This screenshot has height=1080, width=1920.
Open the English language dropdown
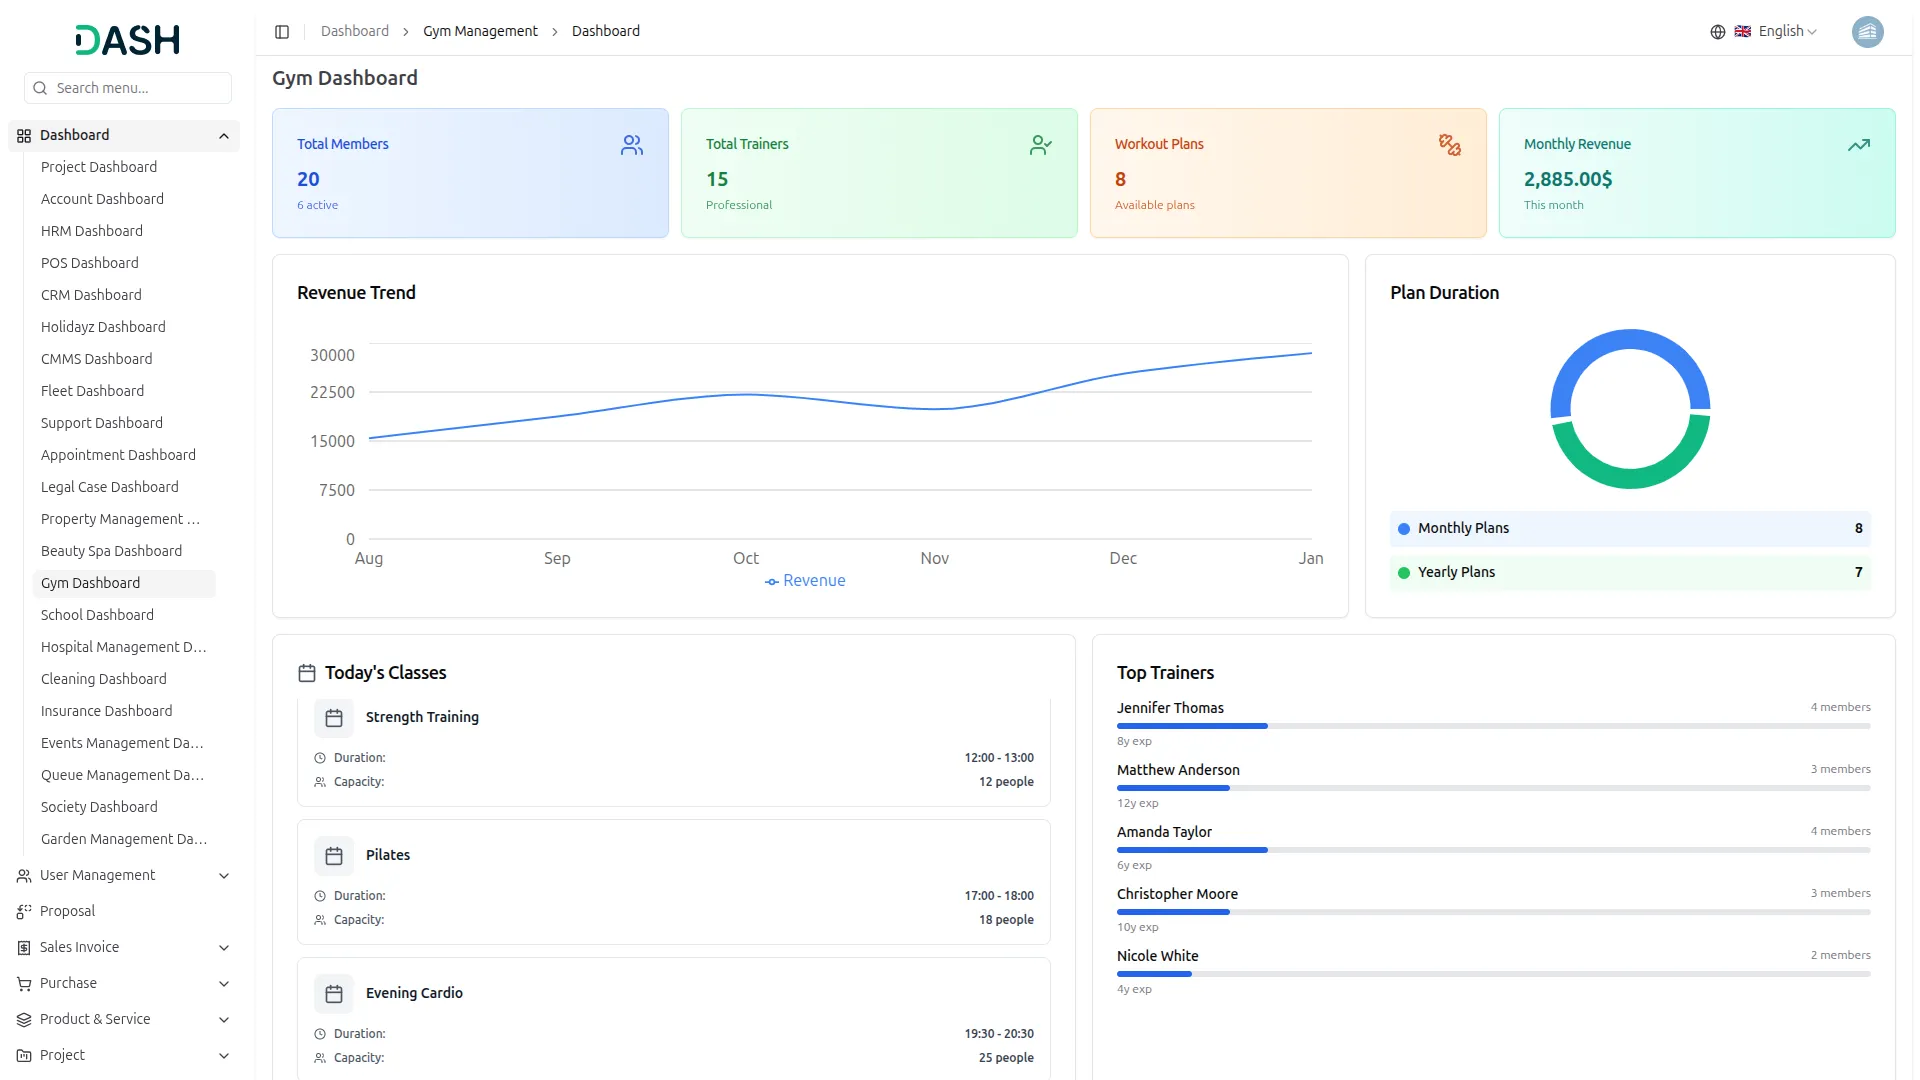coord(1787,32)
